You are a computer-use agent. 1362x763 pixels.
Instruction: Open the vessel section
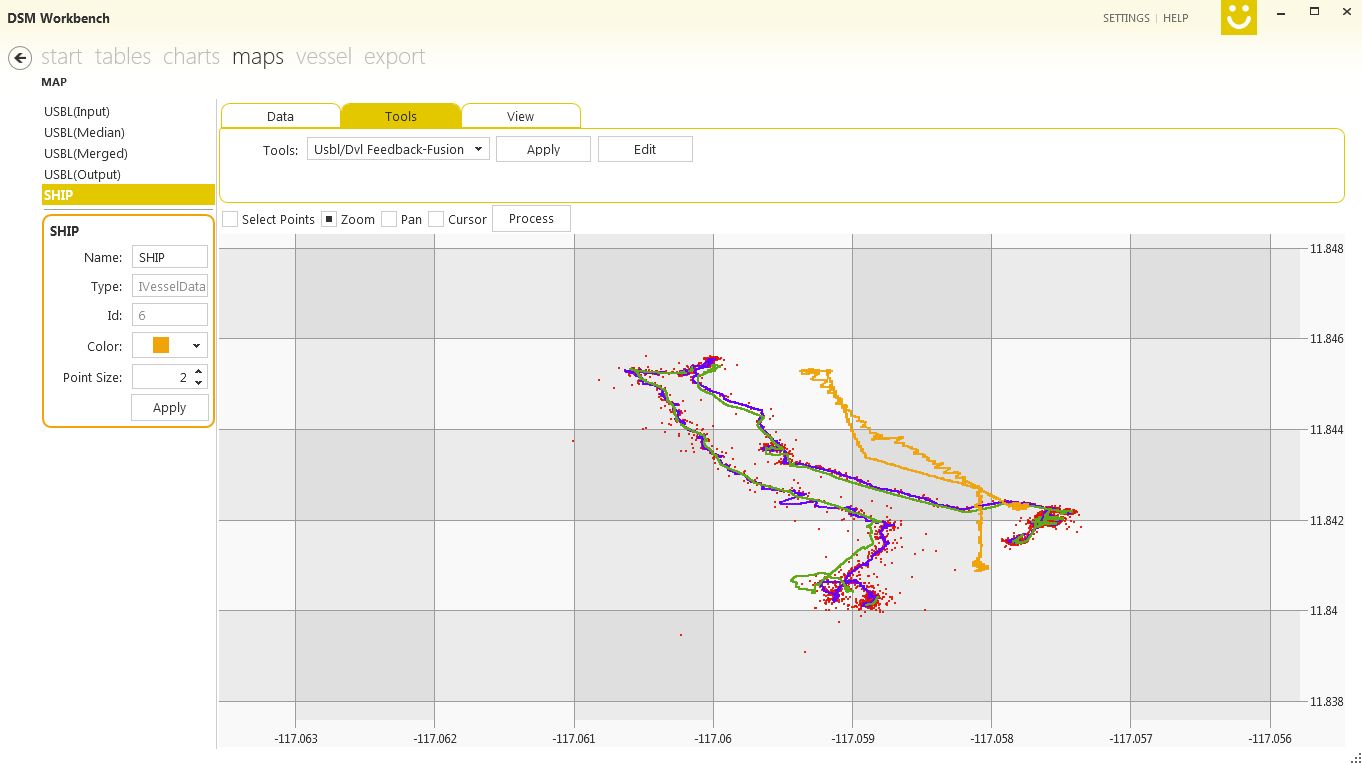[x=323, y=57]
